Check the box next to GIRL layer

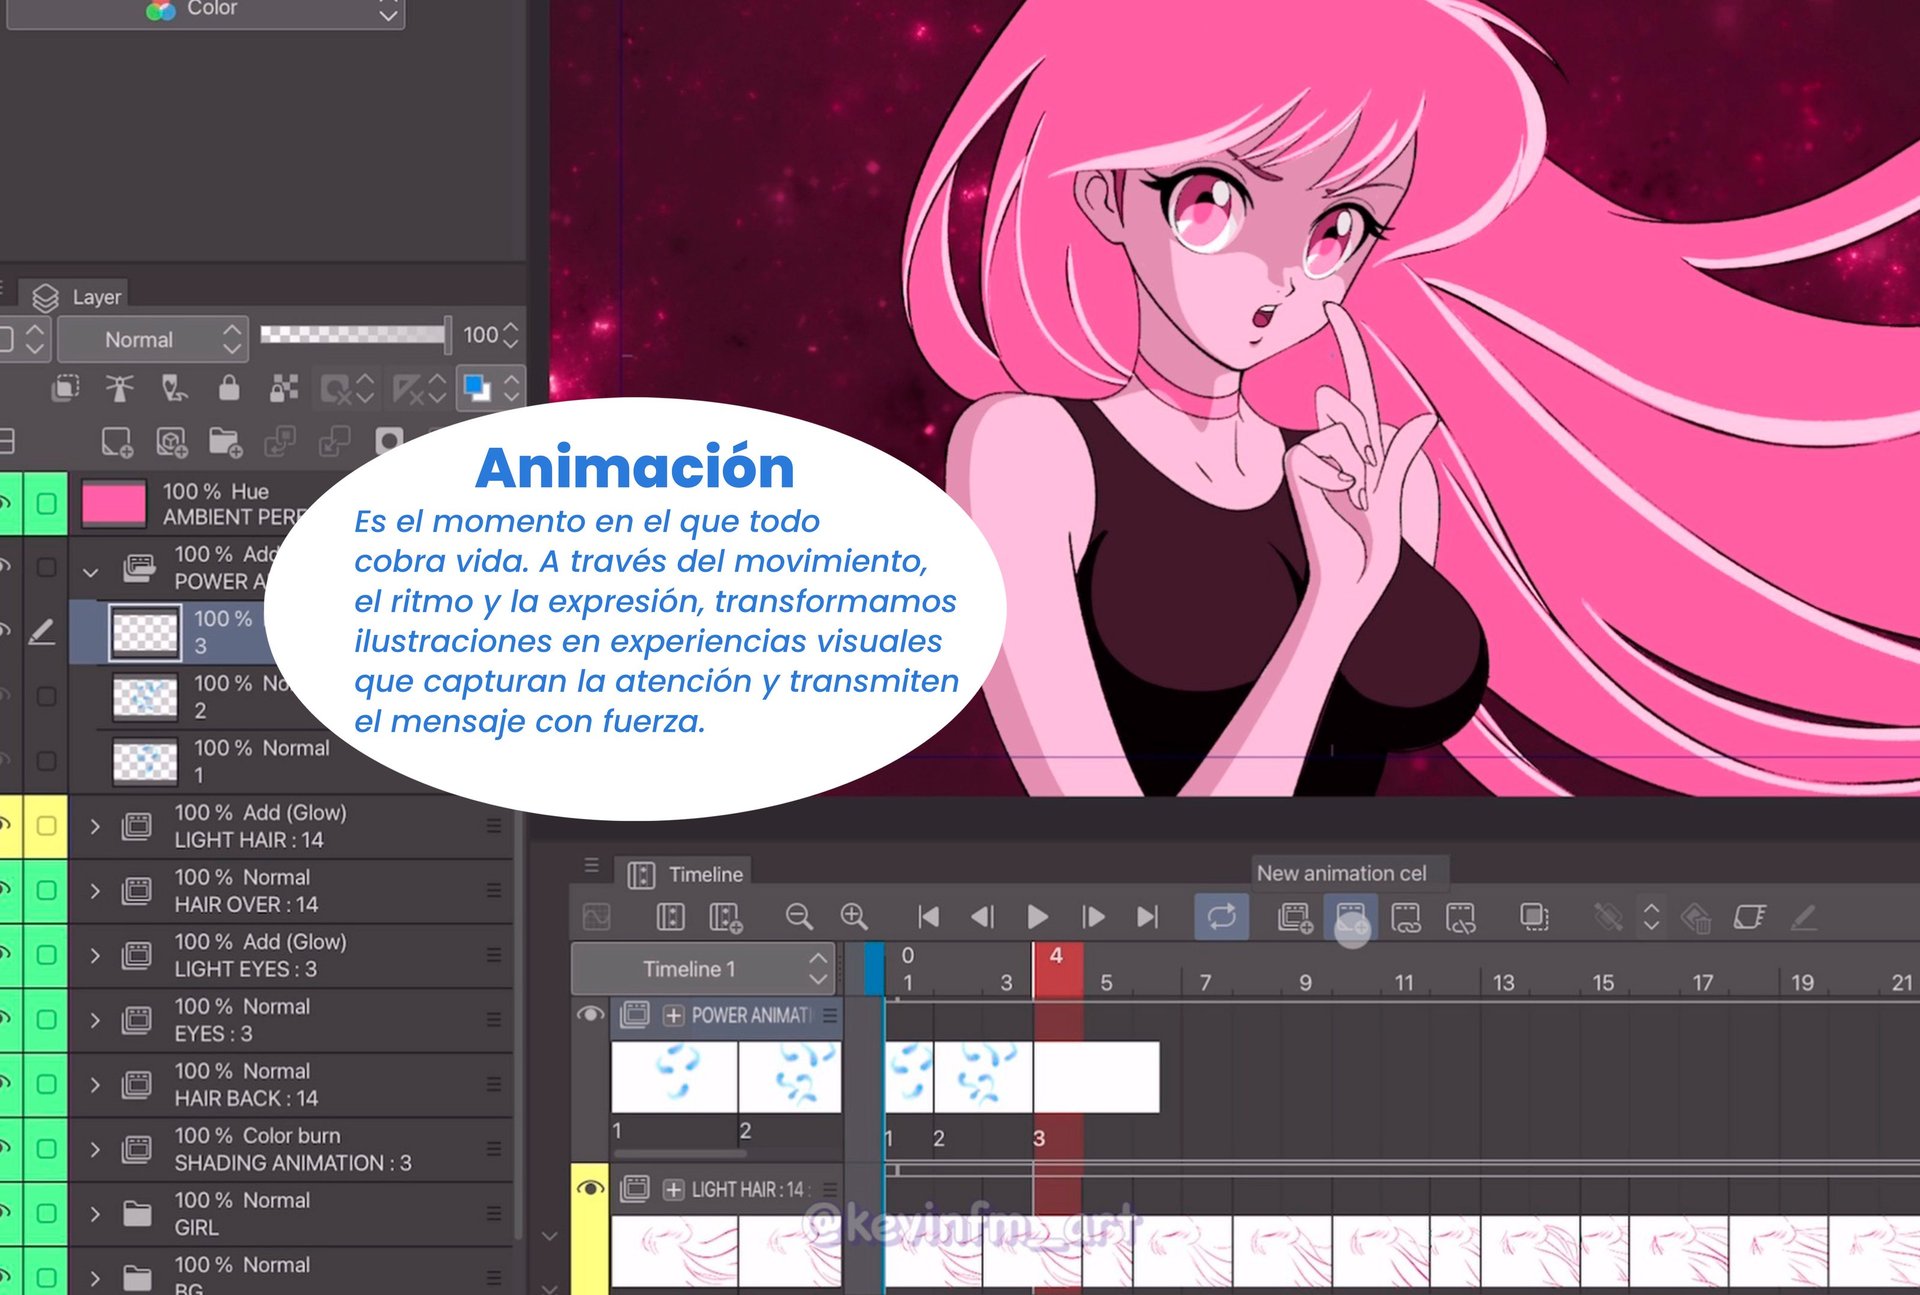tap(46, 1213)
